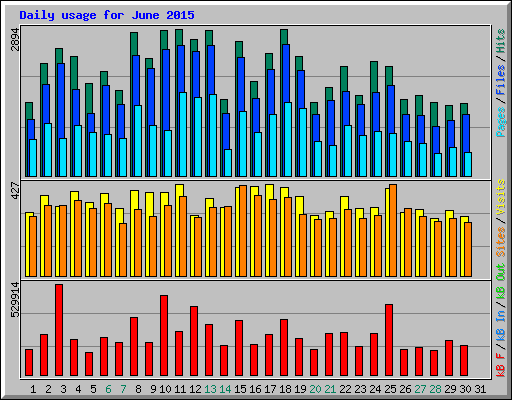
Task: Click the 'kB In' legend label
Action: pos(501,326)
